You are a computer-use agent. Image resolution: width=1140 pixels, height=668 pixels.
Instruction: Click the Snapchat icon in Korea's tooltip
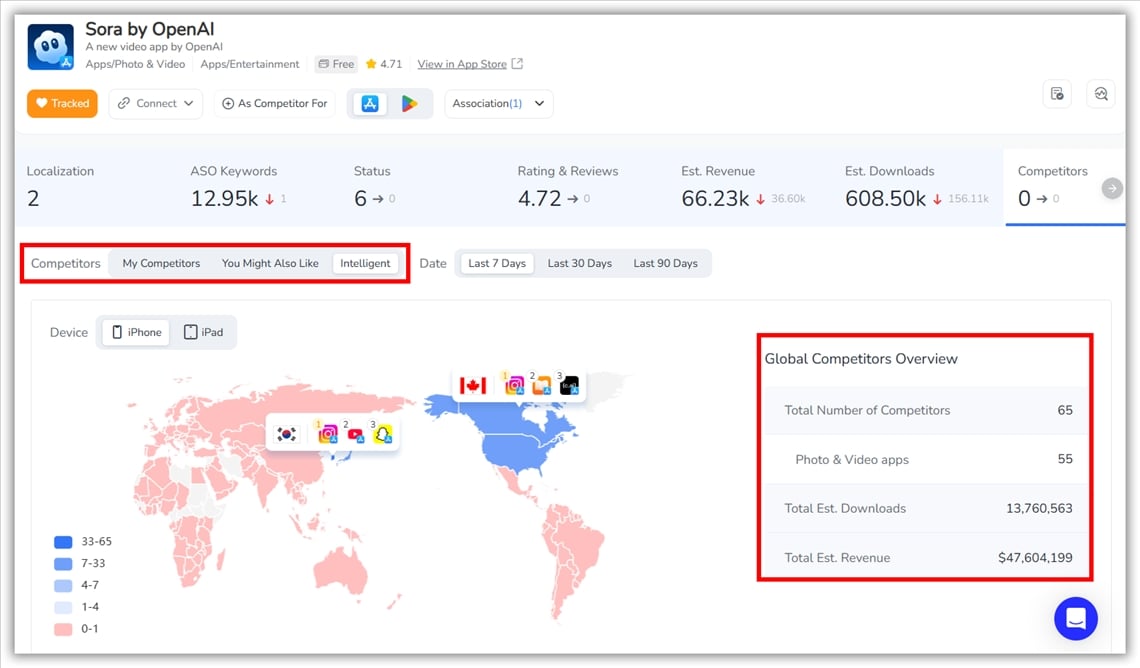pyautogui.click(x=382, y=434)
